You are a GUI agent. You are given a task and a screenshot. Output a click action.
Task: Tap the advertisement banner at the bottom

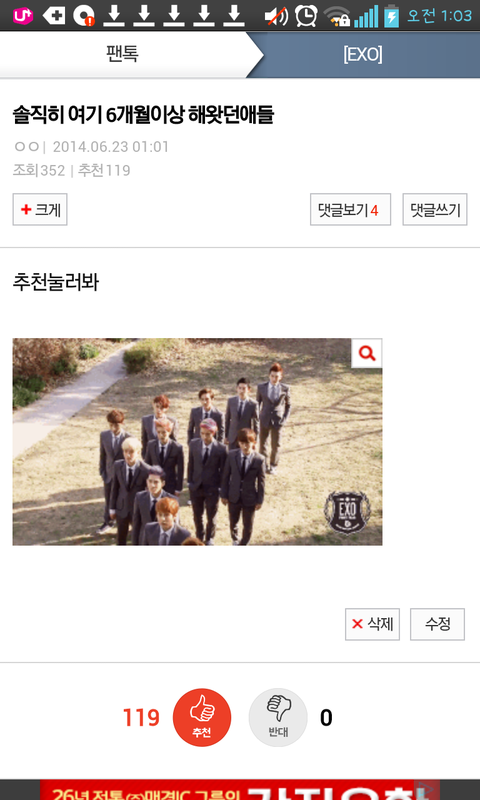tap(240, 790)
